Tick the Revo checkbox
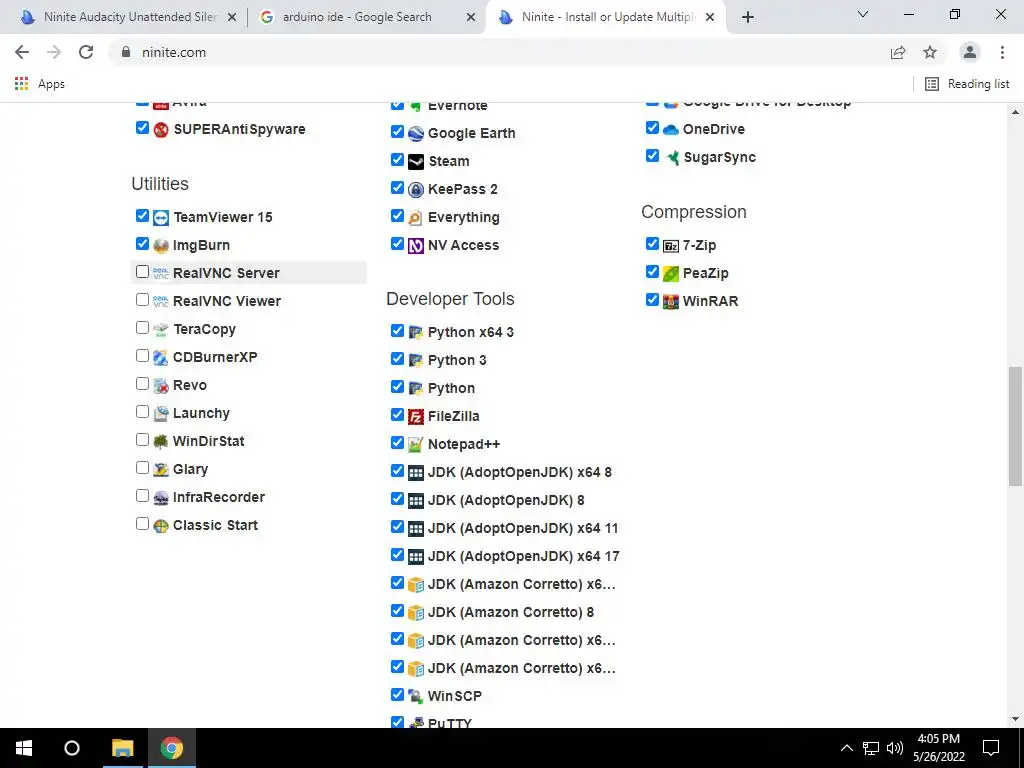This screenshot has width=1024, height=768. pyautogui.click(x=142, y=384)
